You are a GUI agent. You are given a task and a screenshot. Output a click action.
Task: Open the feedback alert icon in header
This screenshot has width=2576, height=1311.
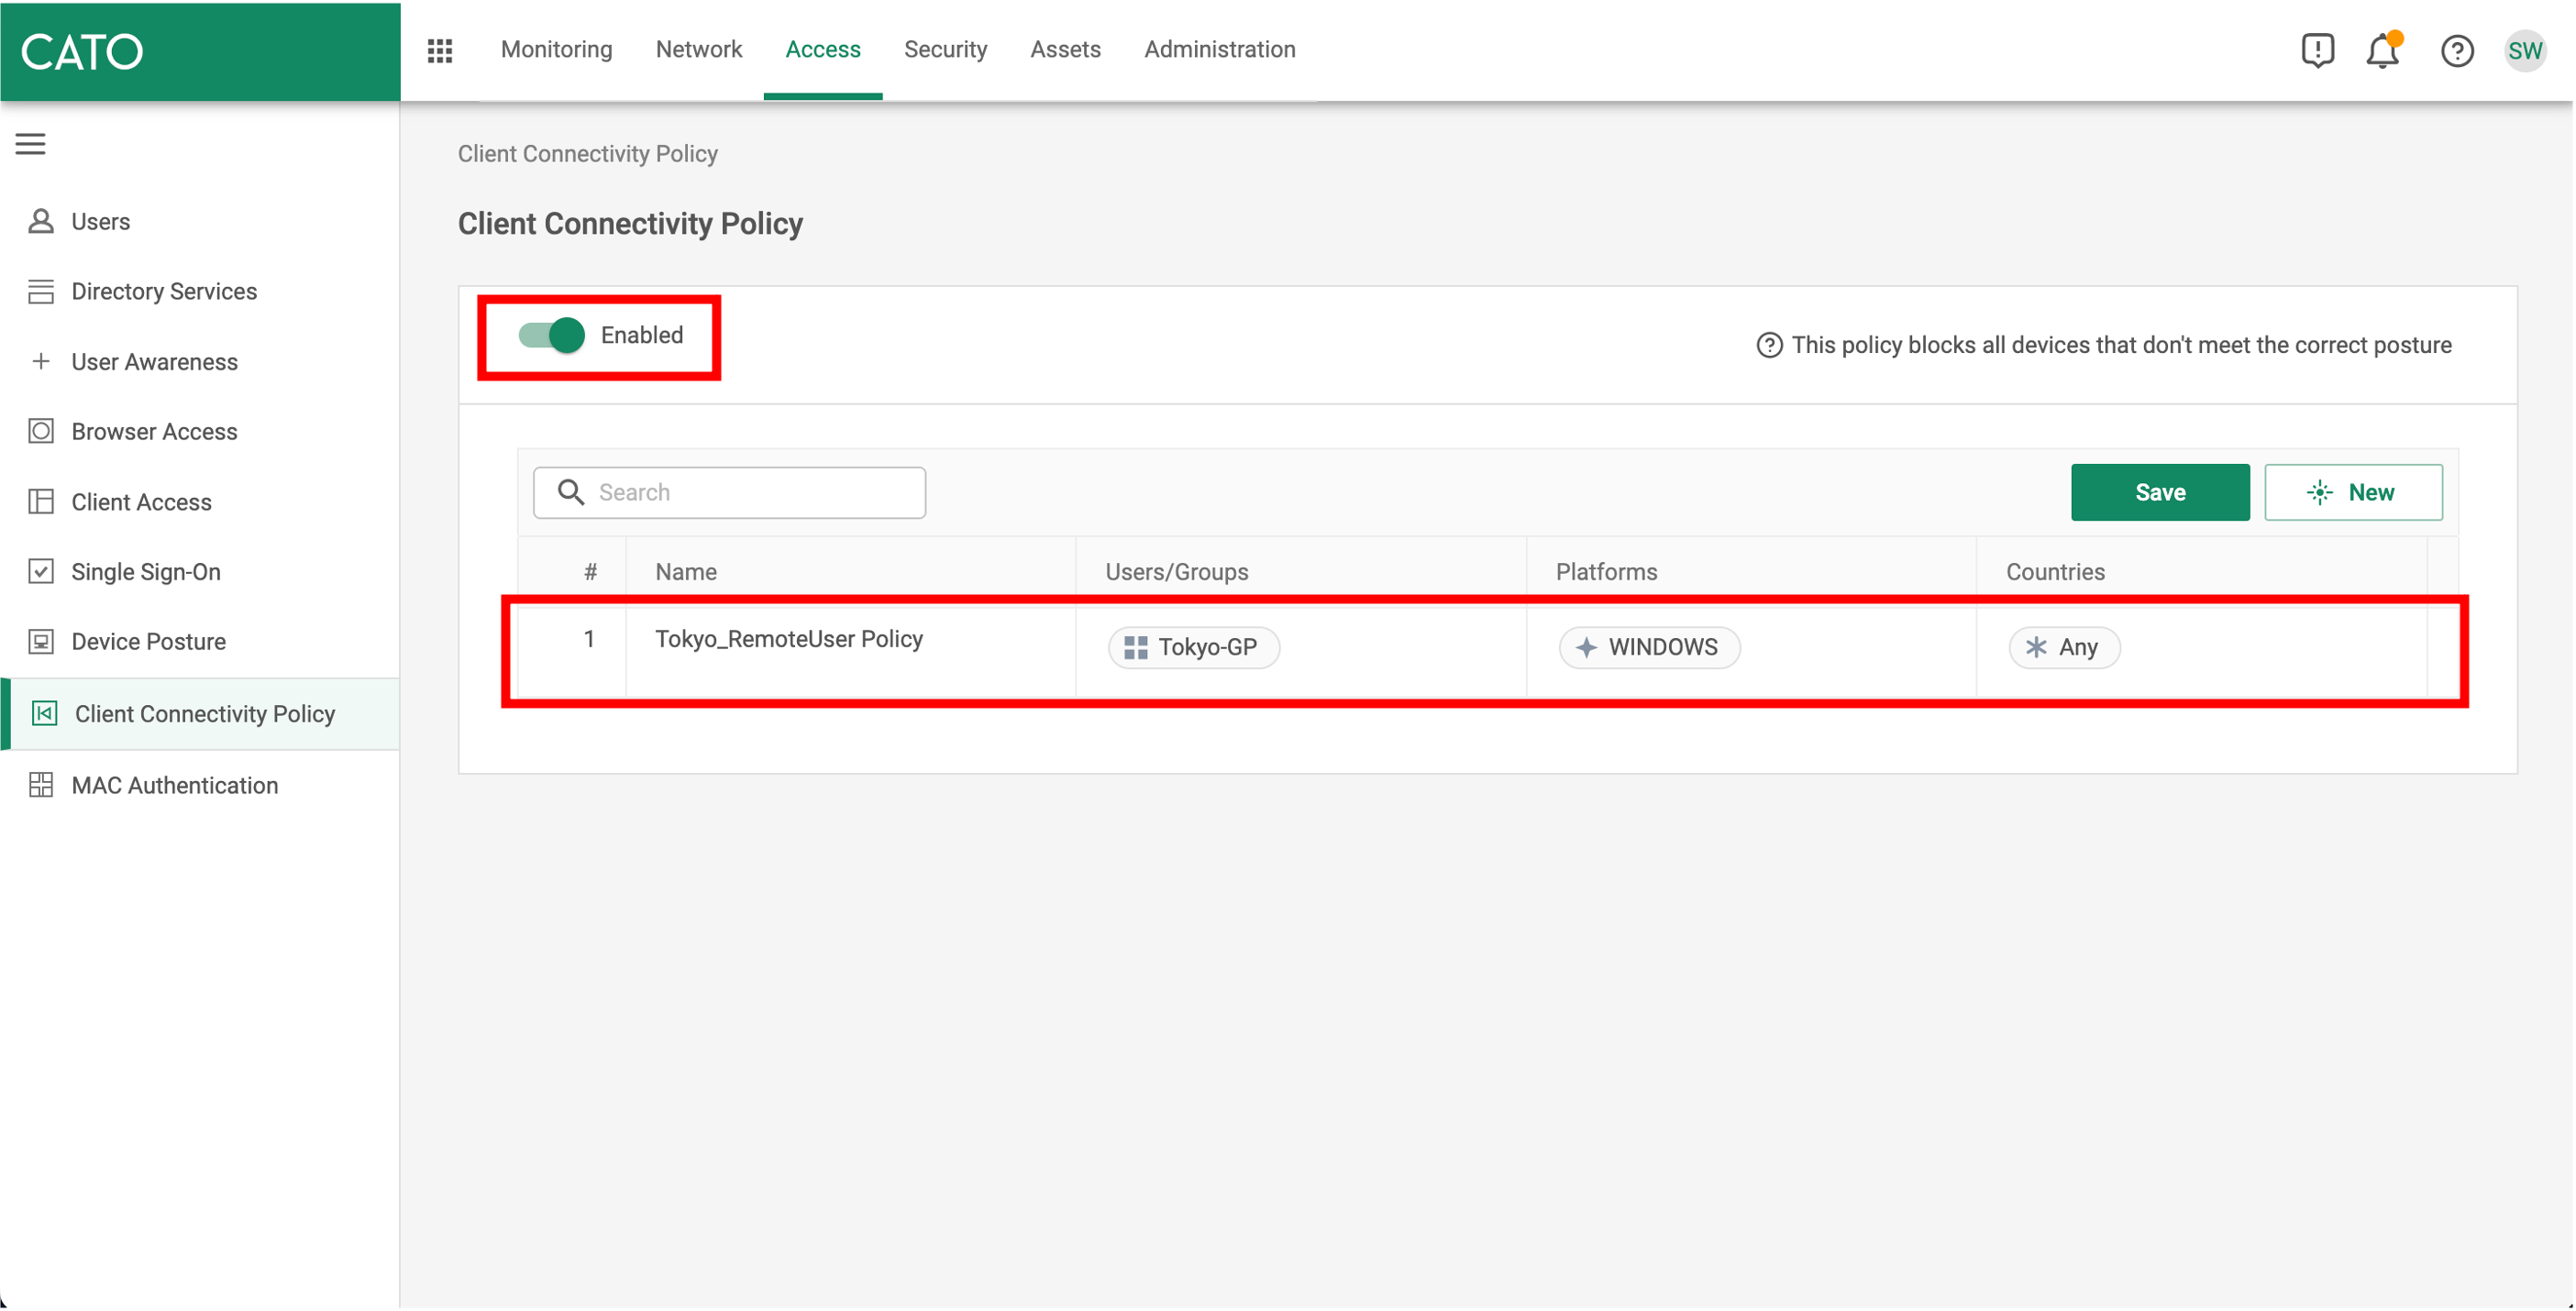pyautogui.click(x=2317, y=50)
